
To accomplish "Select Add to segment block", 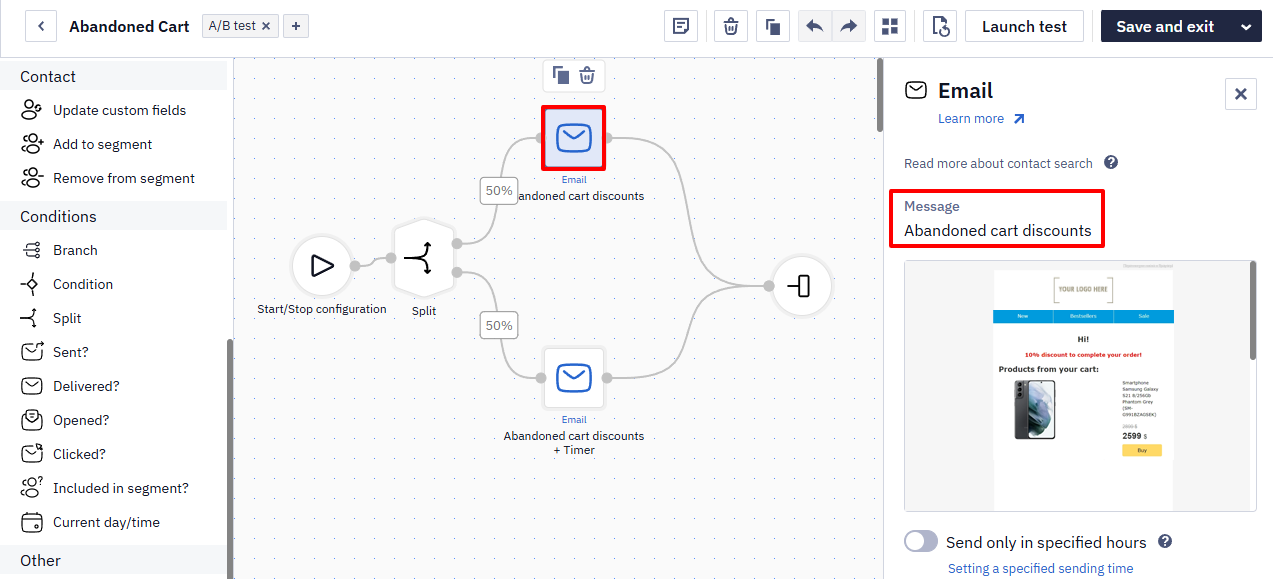I will point(102,144).
